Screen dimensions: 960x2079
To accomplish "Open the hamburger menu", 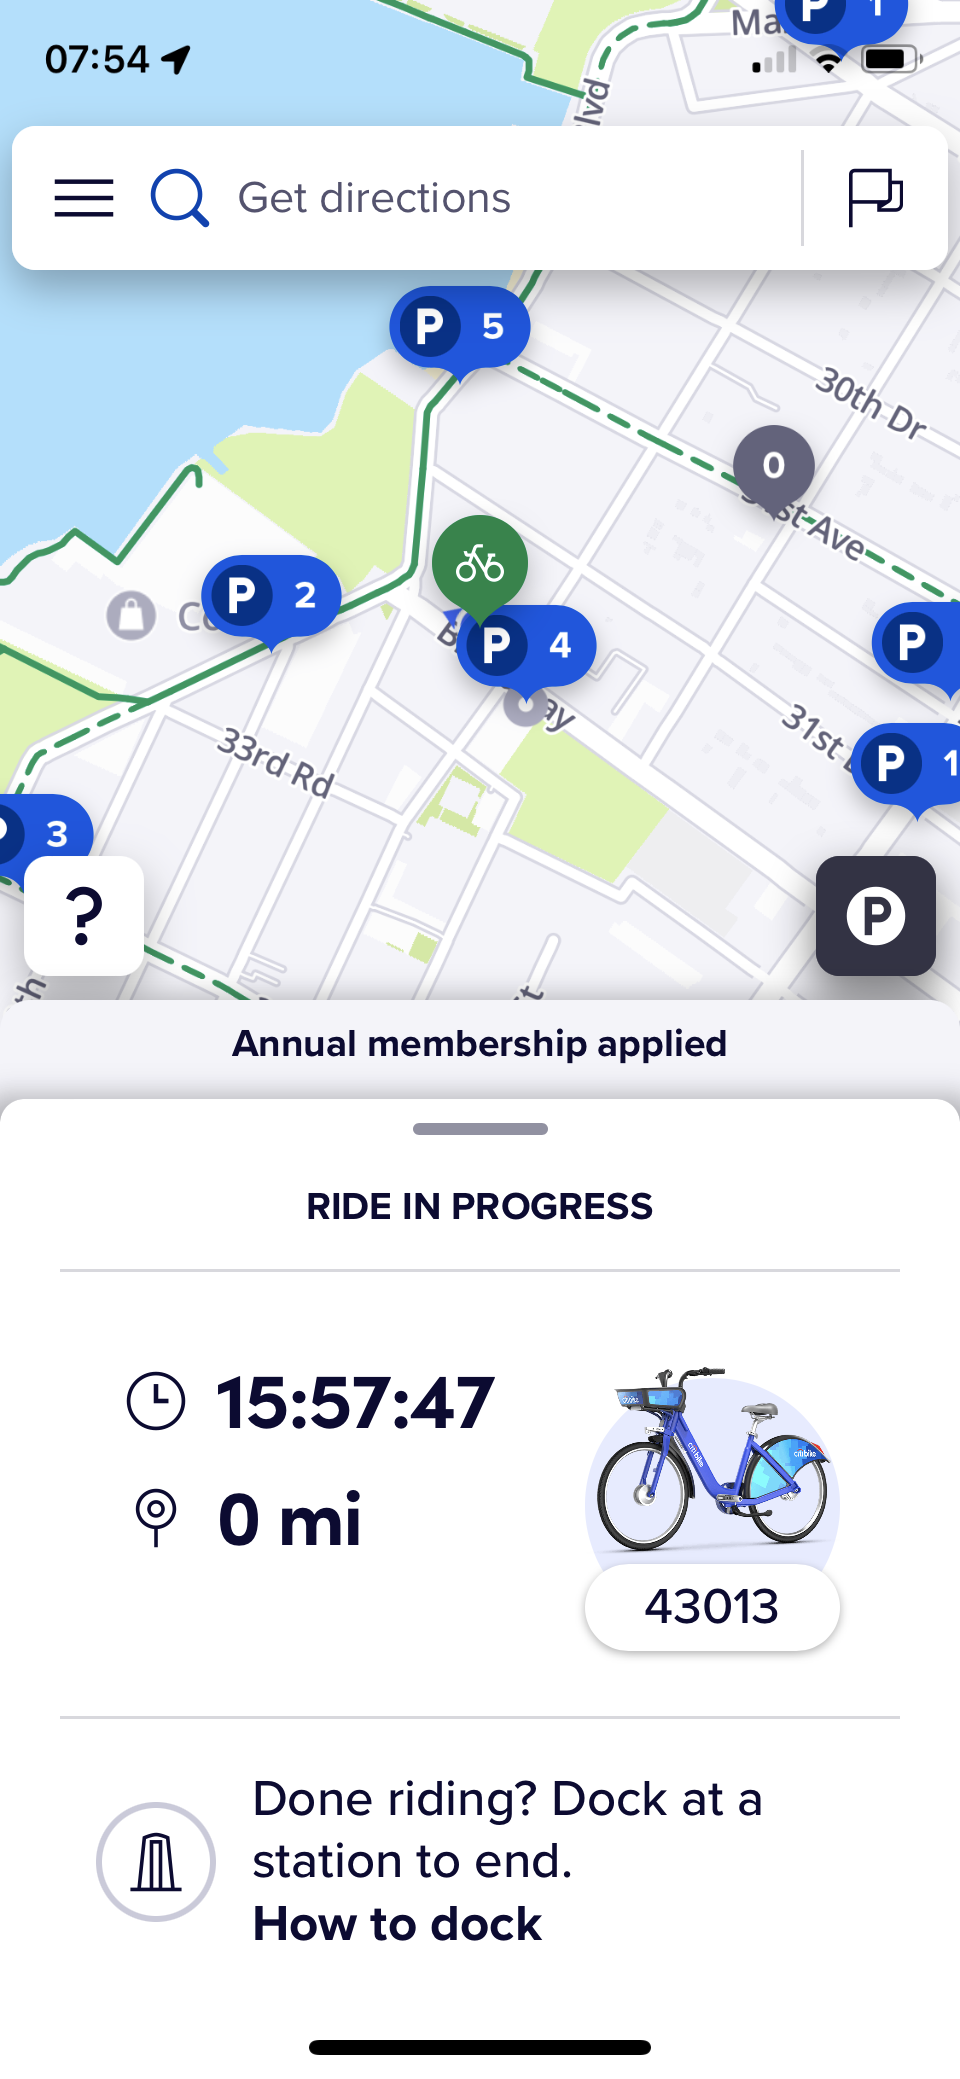I will pos(83,198).
